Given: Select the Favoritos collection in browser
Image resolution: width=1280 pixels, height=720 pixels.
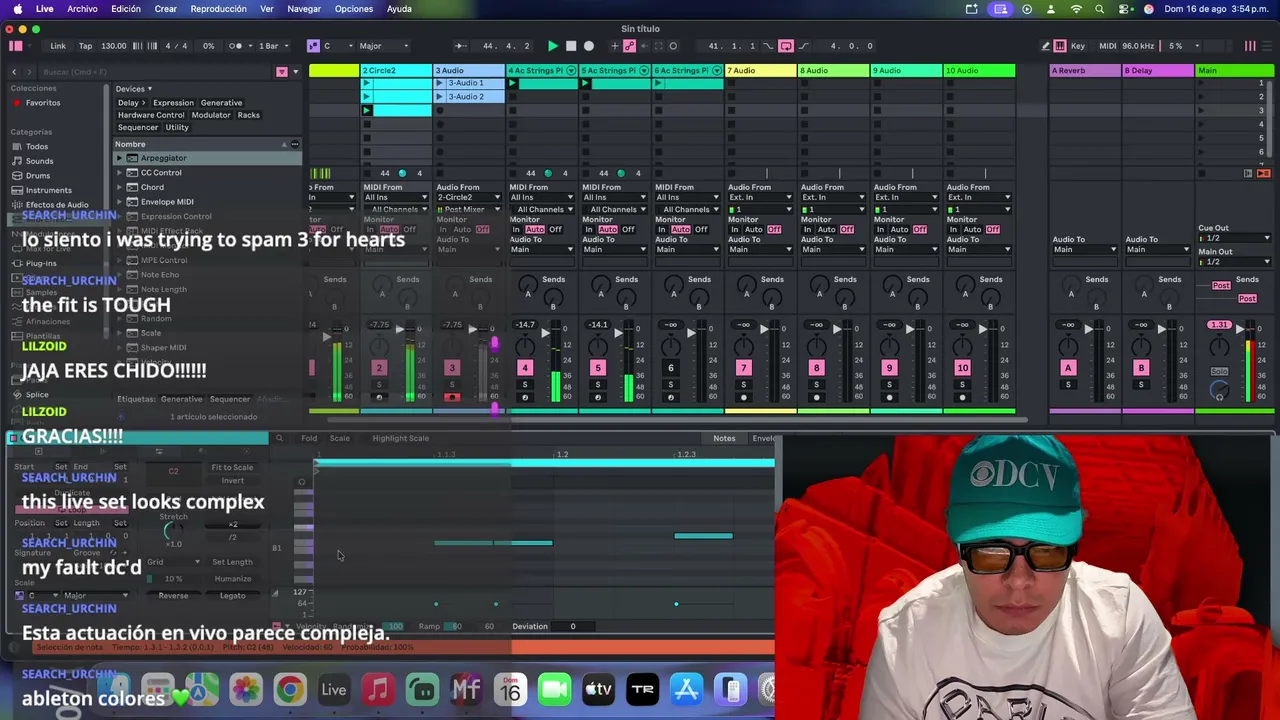Looking at the screenshot, I should click(43, 103).
